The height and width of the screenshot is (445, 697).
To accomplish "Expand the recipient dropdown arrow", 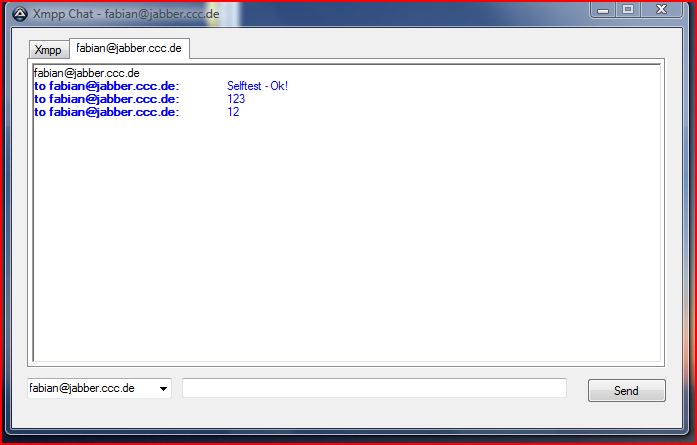I will (164, 389).
